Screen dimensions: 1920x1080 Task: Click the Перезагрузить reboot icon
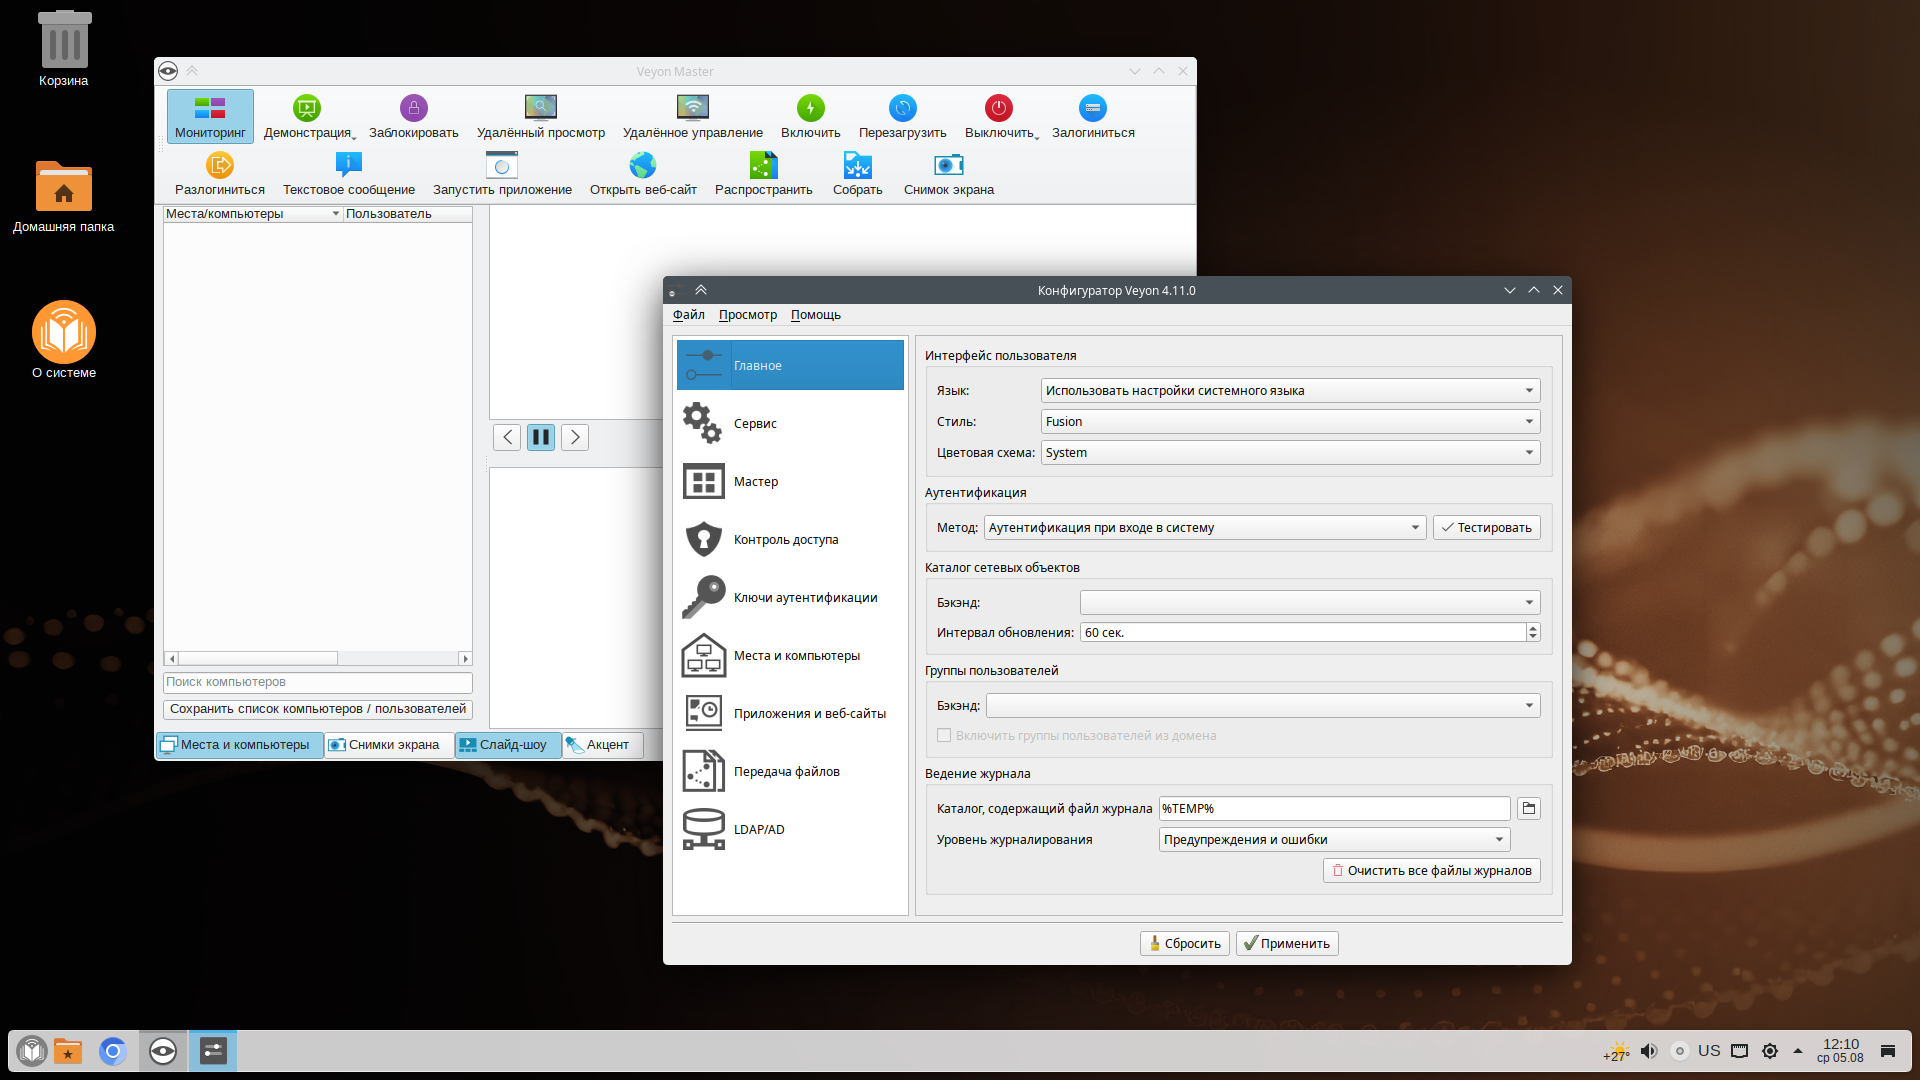(903, 108)
